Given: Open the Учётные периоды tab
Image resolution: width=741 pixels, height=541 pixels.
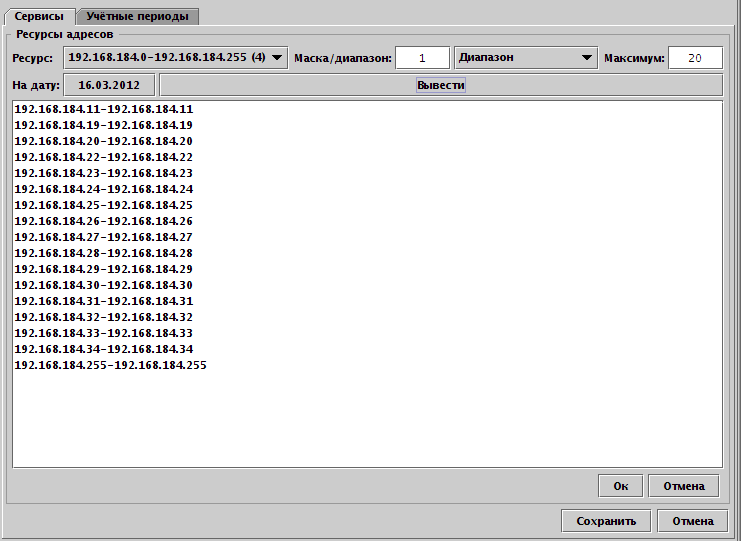Looking at the screenshot, I should pos(137,16).
